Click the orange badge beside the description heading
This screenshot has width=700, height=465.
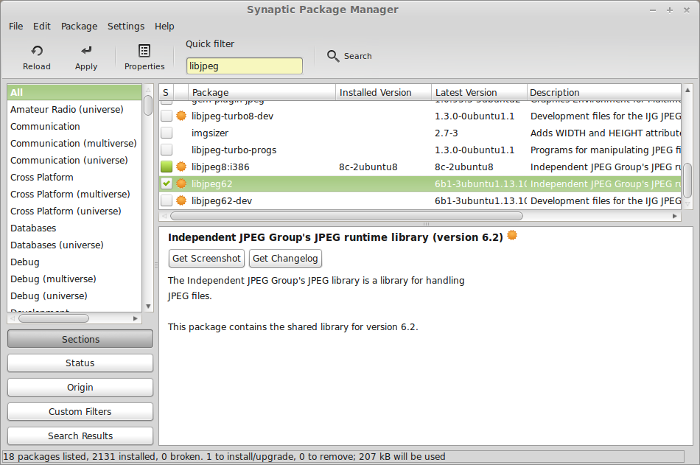coord(512,235)
